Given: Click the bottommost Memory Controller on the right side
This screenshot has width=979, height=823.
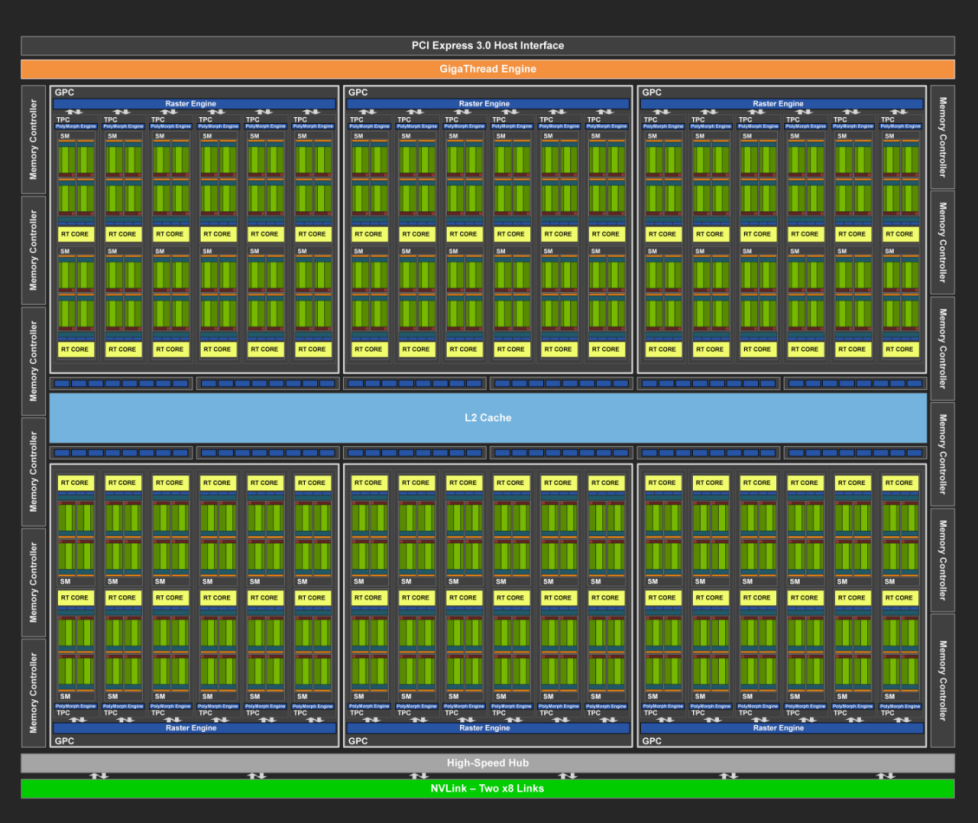Looking at the screenshot, I should [943, 681].
